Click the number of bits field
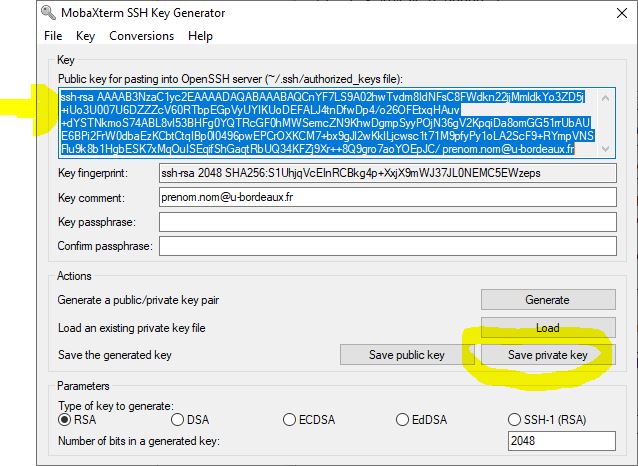 (562, 441)
